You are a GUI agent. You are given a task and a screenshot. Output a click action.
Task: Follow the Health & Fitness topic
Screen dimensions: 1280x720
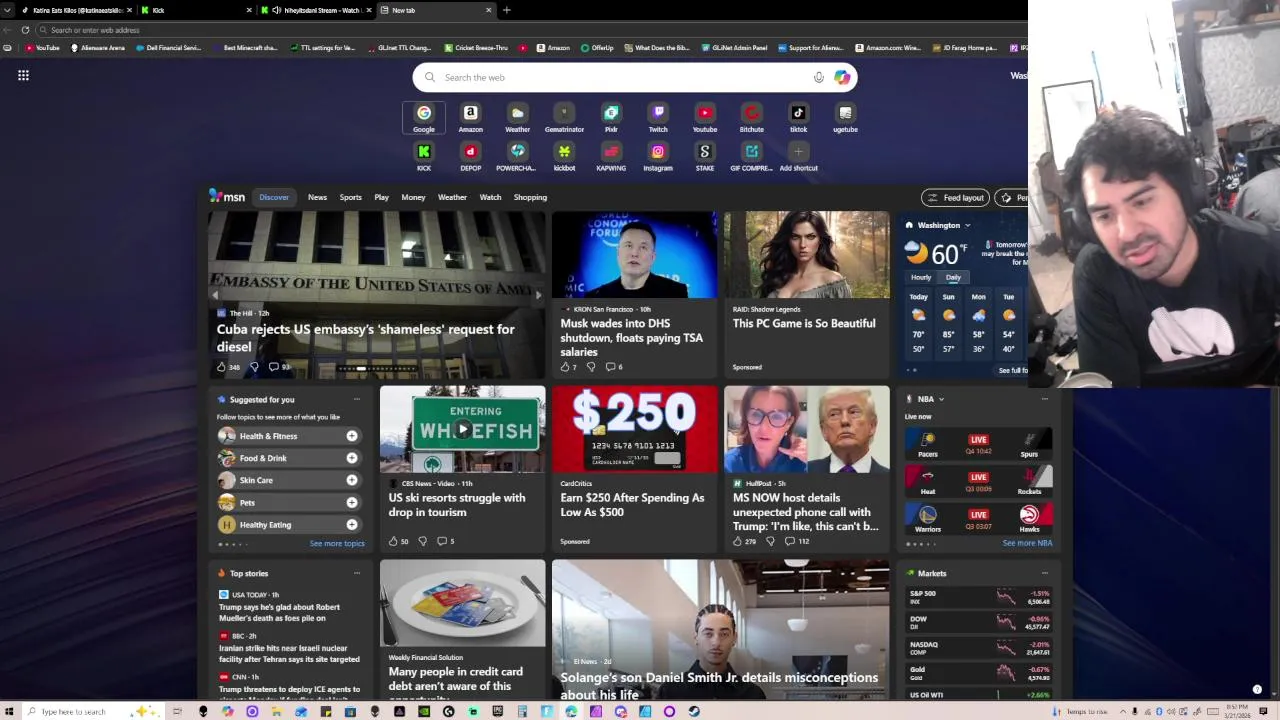[352, 436]
